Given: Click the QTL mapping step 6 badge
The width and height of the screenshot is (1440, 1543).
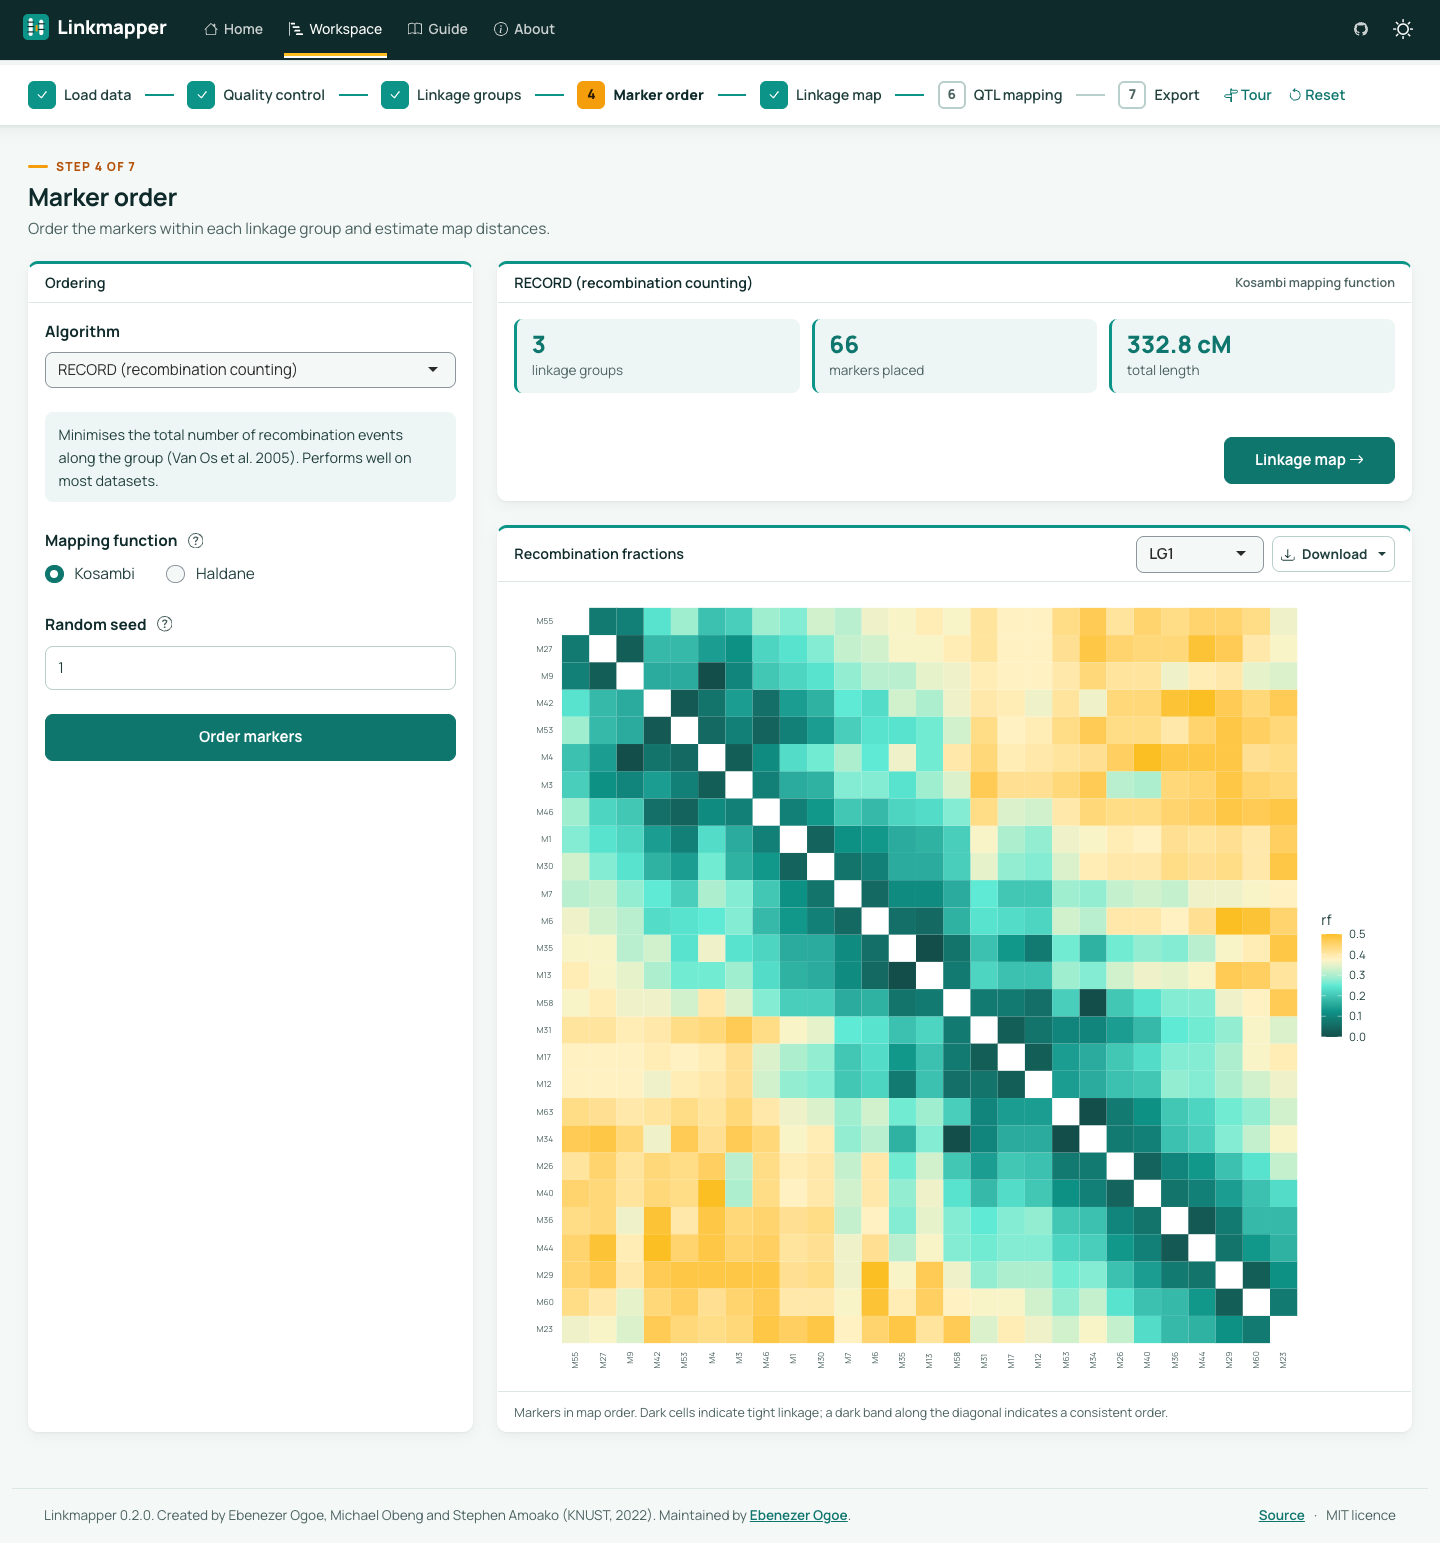Looking at the screenshot, I should [x=951, y=95].
